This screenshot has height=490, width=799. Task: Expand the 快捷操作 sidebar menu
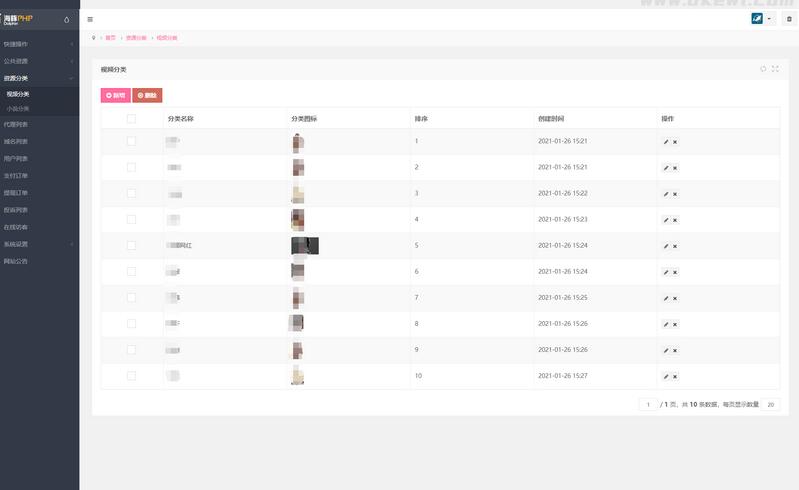coord(38,45)
